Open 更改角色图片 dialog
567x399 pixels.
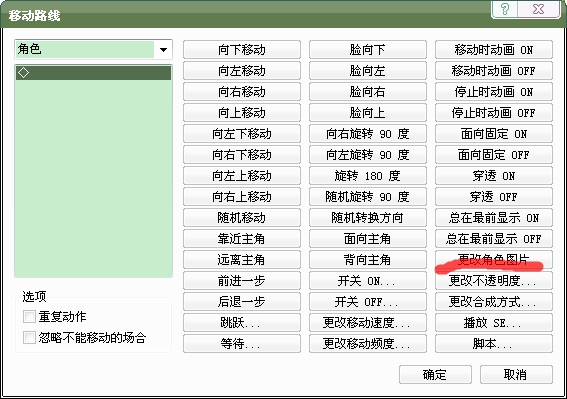pyautogui.click(x=494, y=259)
